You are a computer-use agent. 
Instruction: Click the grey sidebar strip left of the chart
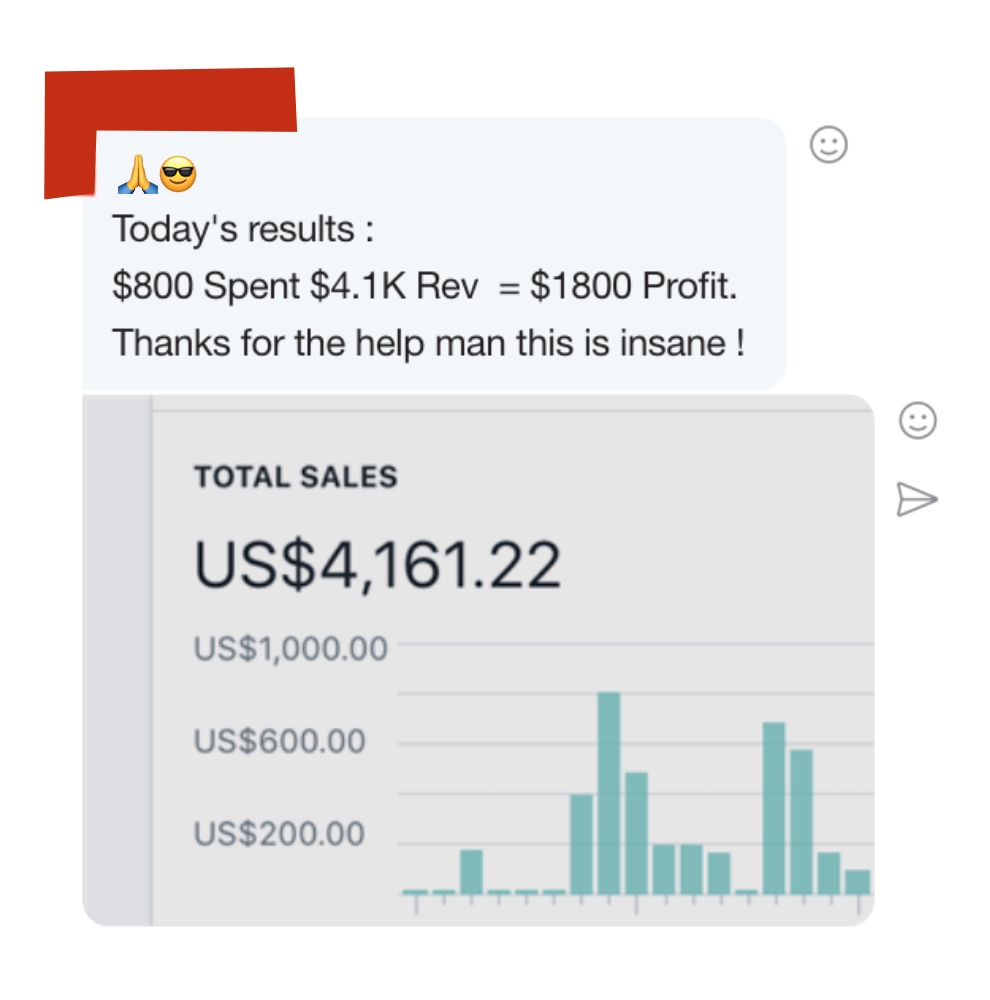coord(116,660)
